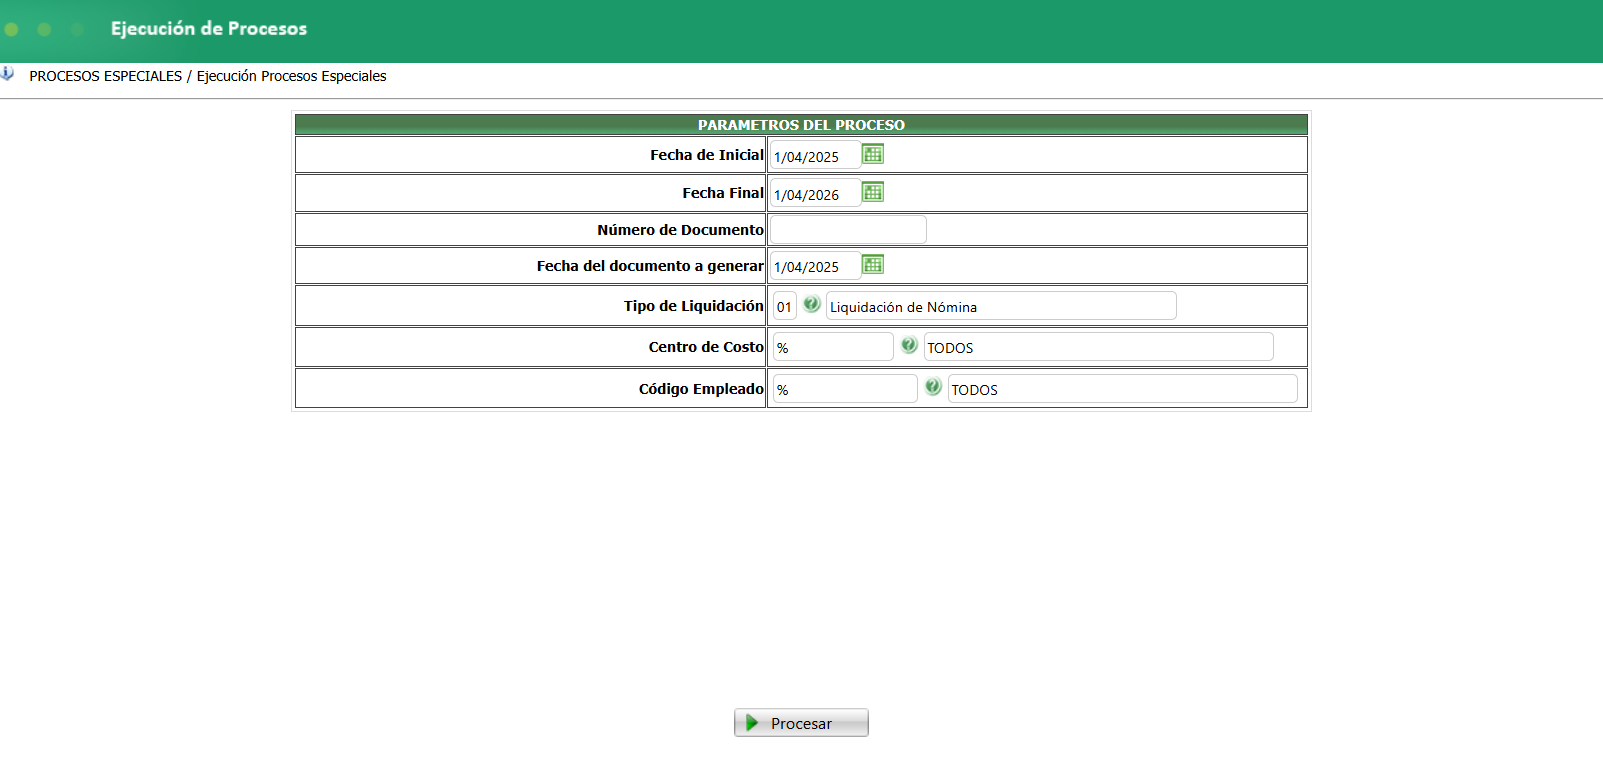Image resolution: width=1603 pixels, height=760 pixels.
Task: Click the Liquidación de Nómina description field
Action: pyautogui.click(x=1001, y=306)
